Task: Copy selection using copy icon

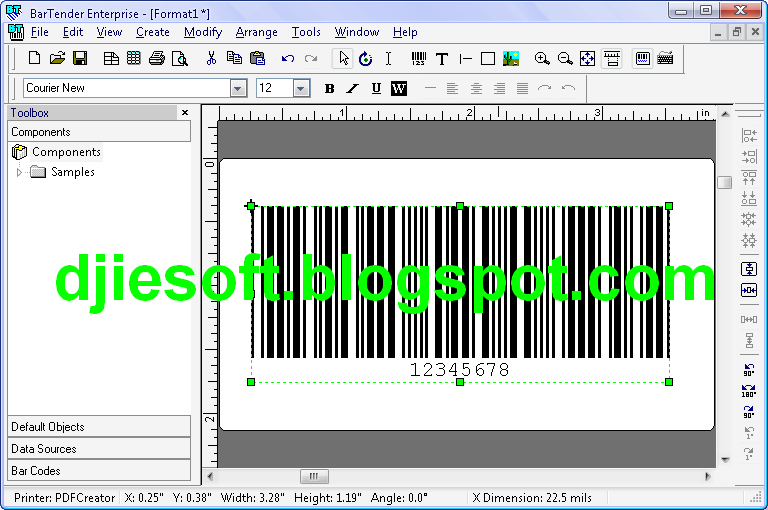Action: coord(234,58)
